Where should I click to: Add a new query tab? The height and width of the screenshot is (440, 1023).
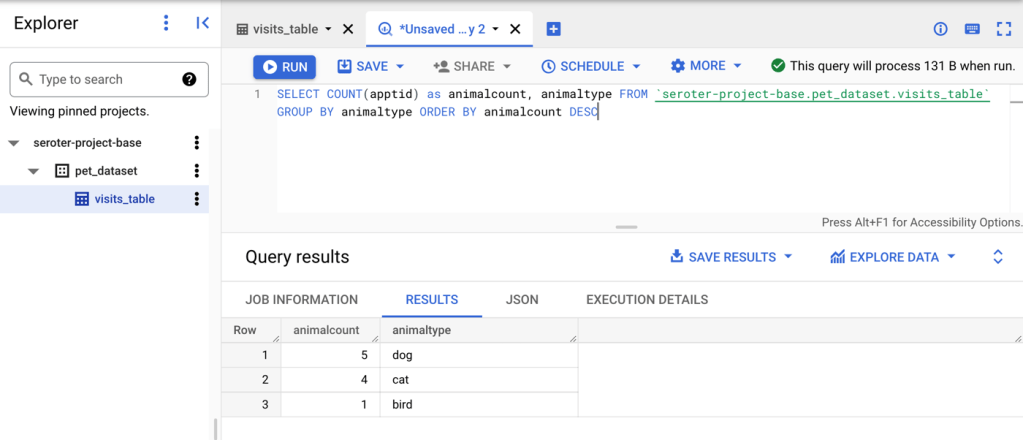pyautogui.click(x=553, y=29)
